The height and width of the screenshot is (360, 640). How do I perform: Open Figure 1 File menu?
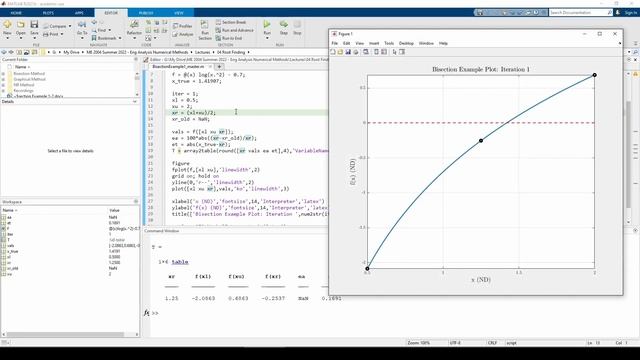click(335, 43)
